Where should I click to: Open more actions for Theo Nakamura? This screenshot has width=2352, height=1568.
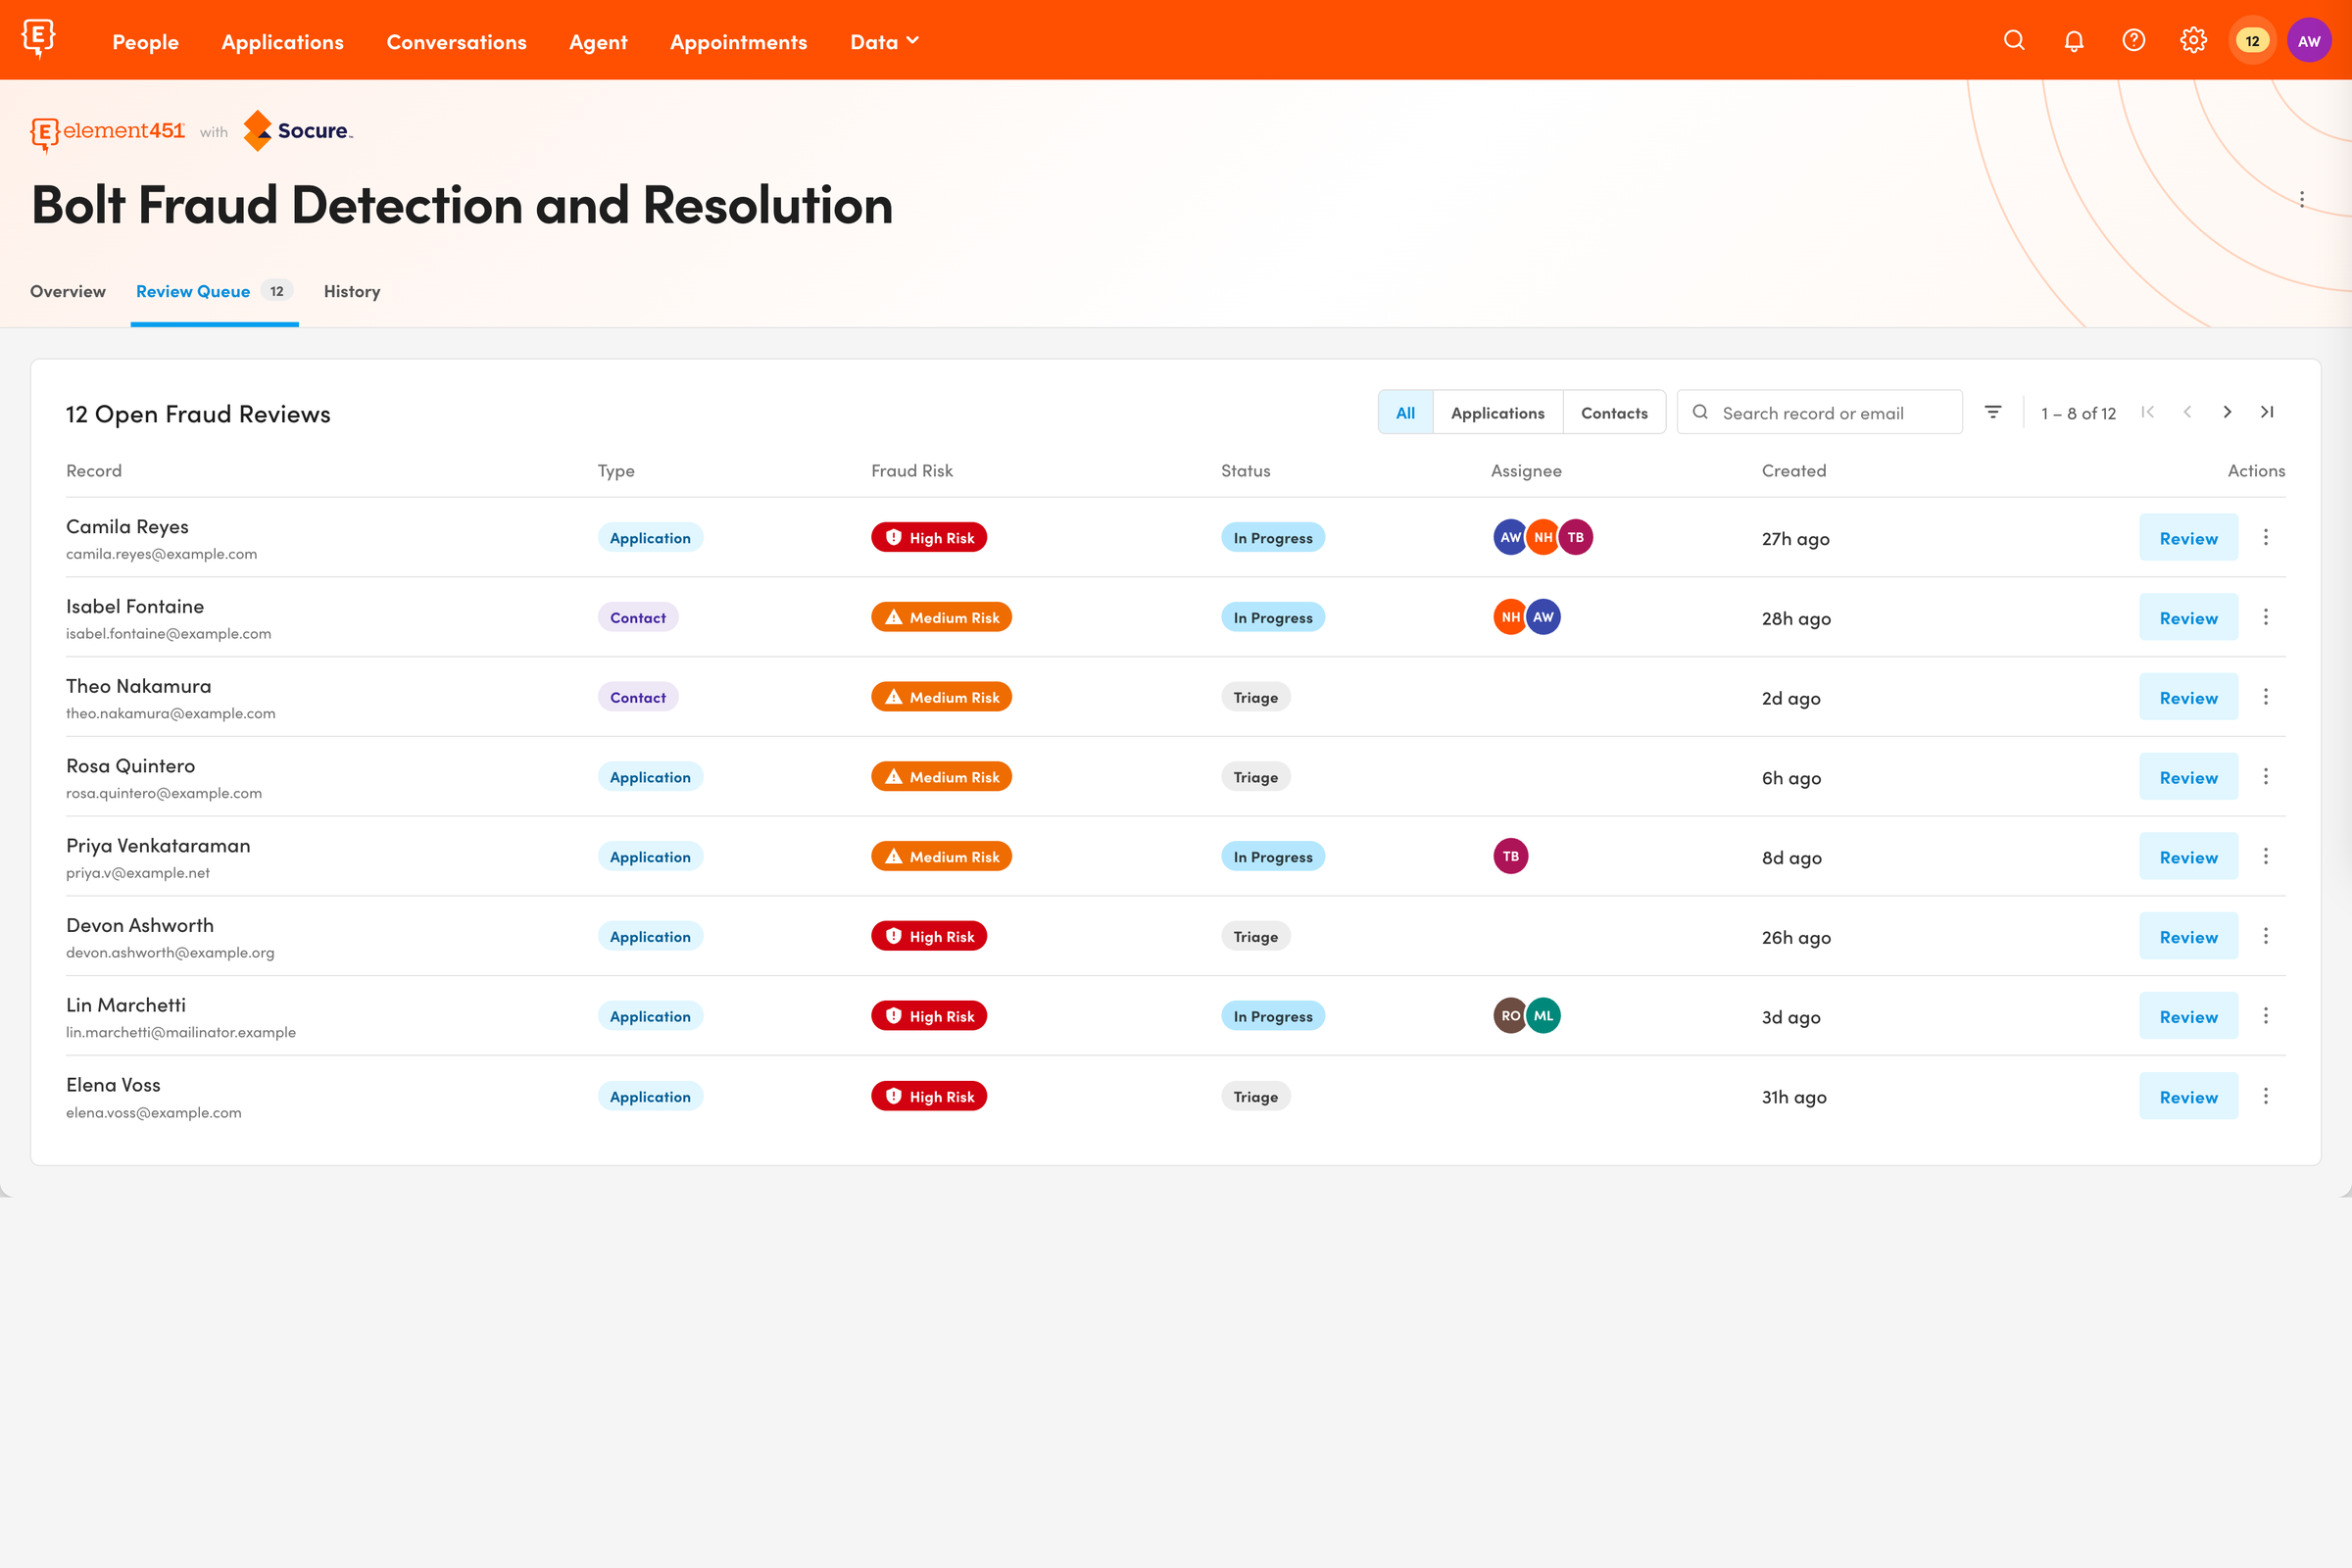pos(2265,697)
